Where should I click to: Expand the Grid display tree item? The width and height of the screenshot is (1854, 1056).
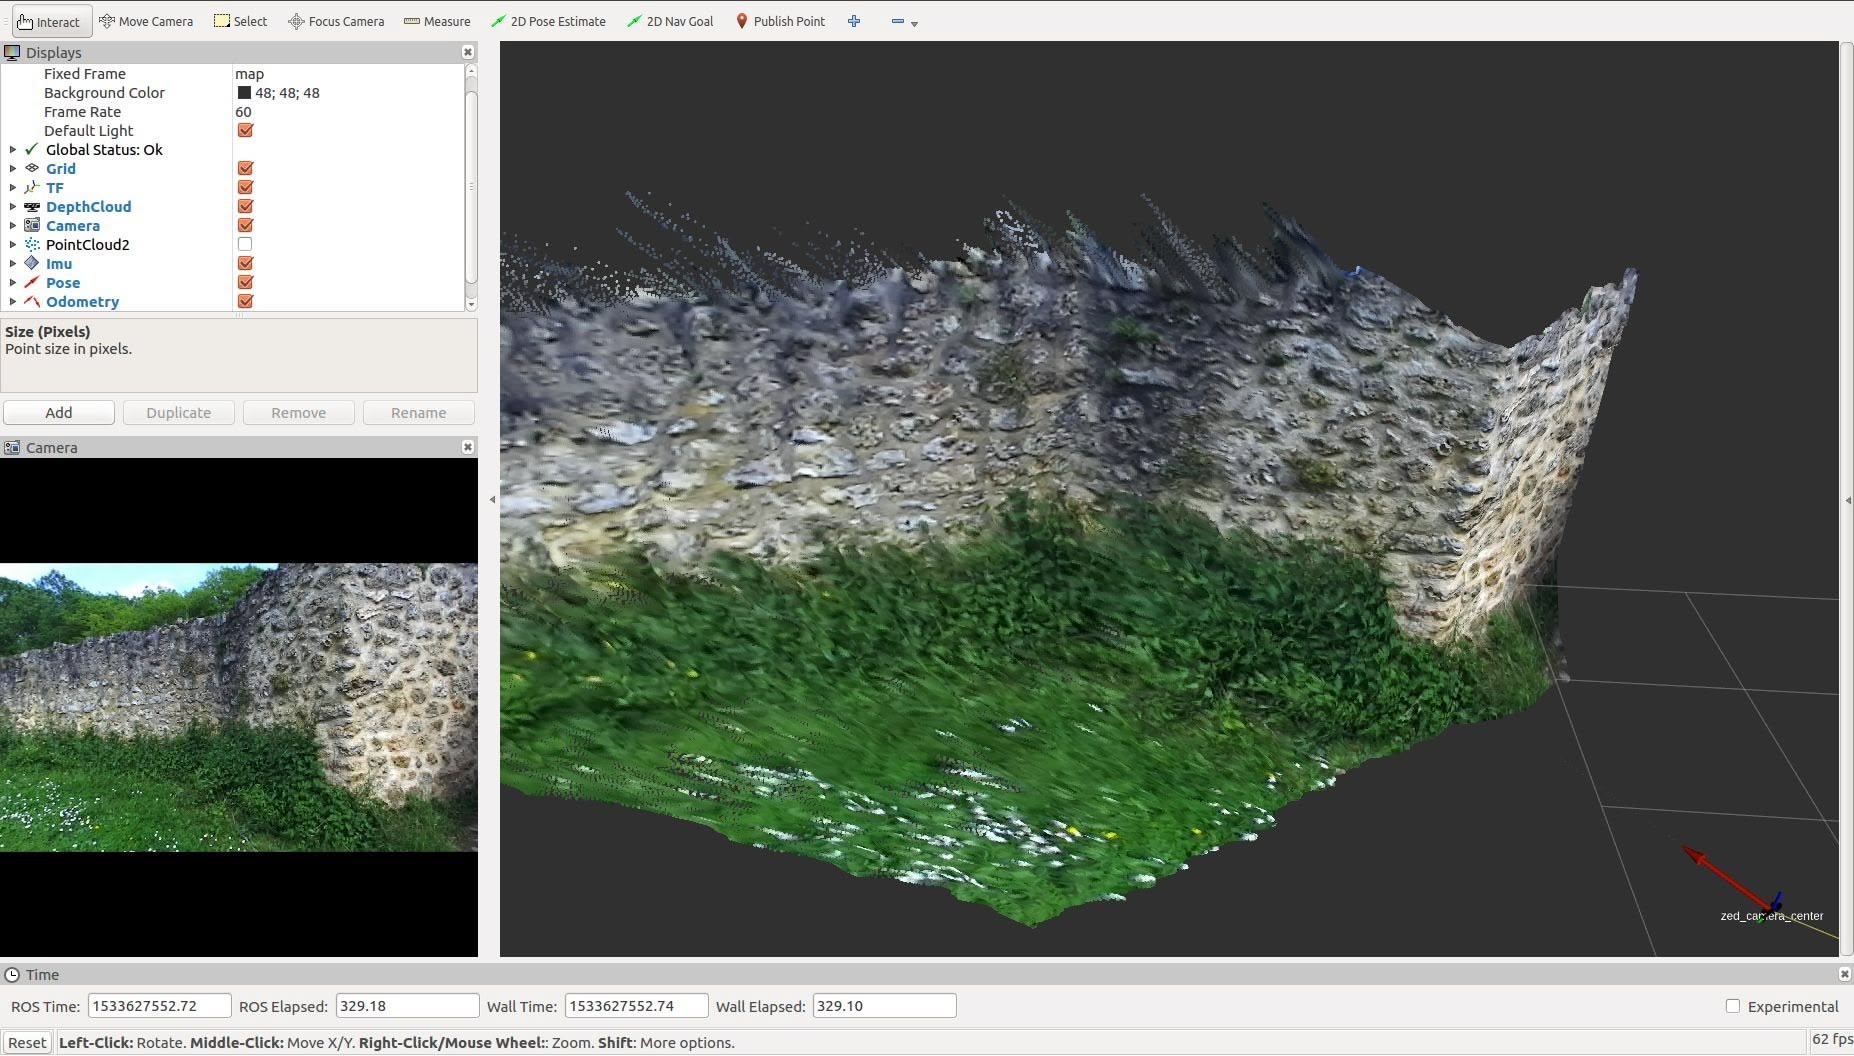click(x=13, y=169)
